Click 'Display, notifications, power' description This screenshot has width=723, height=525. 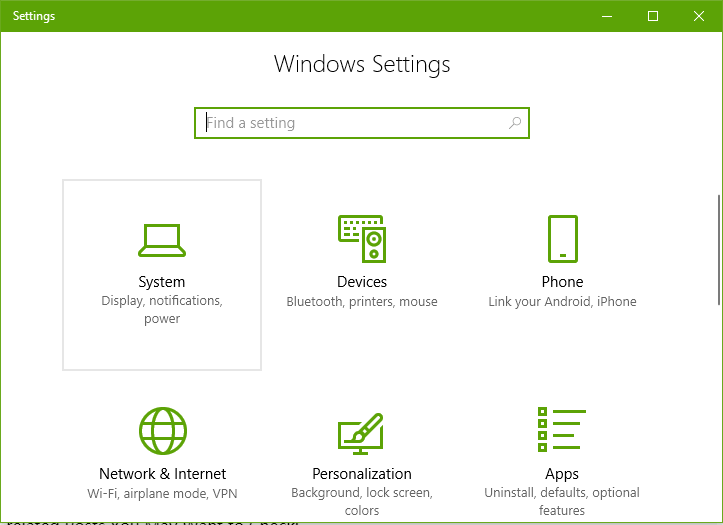click(162, 310)
